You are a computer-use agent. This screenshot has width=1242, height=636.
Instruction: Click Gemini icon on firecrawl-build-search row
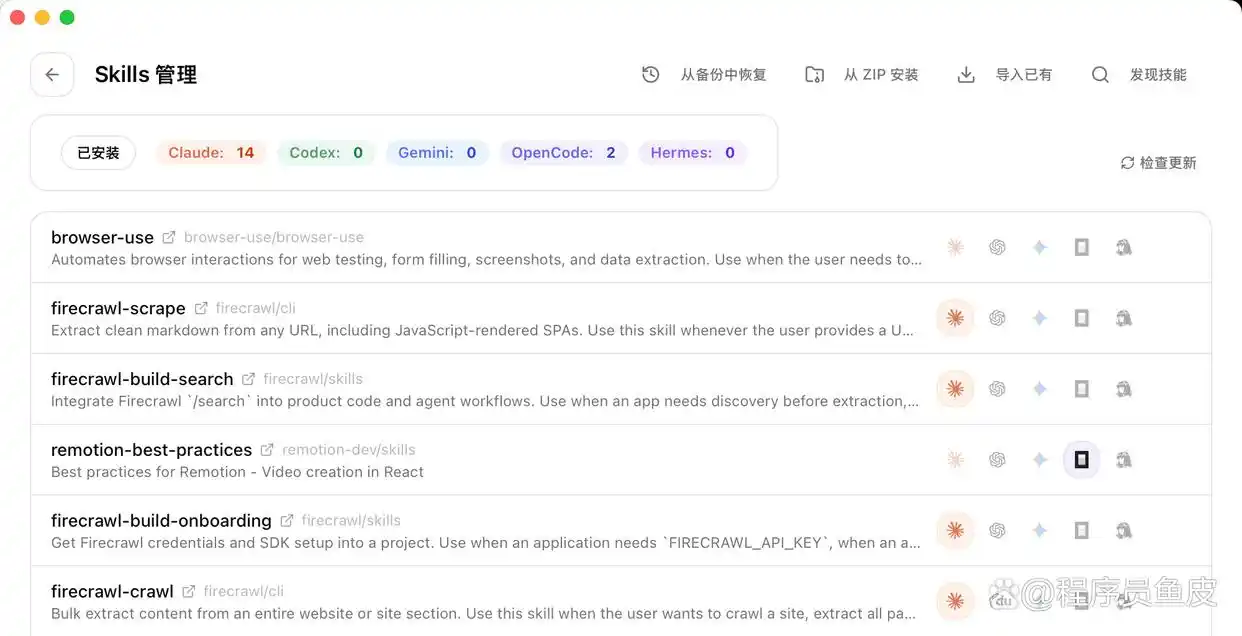pos(1039,389)
